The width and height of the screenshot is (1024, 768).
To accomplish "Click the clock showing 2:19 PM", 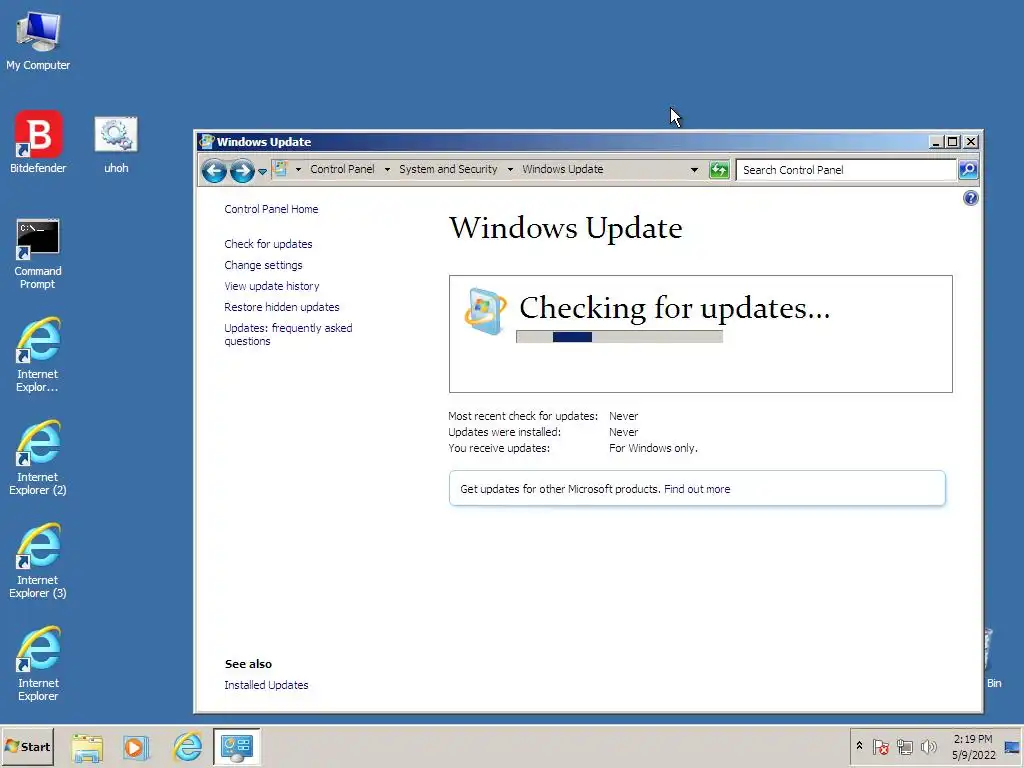I will tap(973, 747).
